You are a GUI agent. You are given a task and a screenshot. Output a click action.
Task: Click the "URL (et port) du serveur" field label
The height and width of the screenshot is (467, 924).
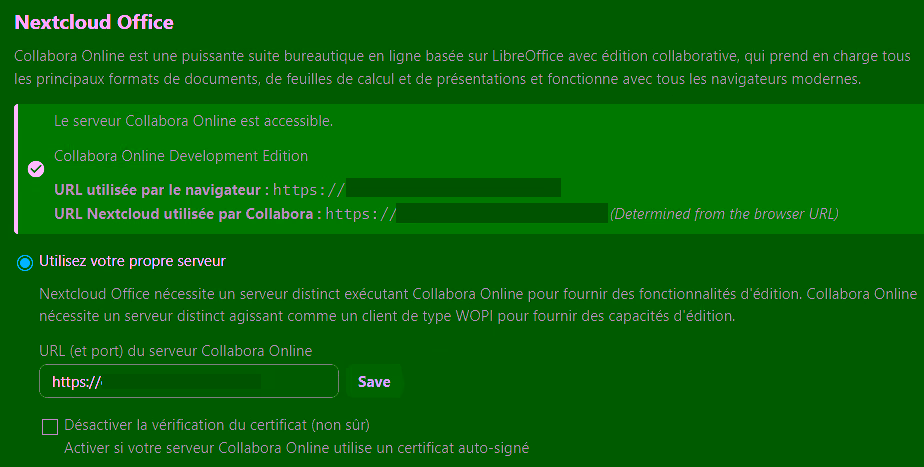176,350
